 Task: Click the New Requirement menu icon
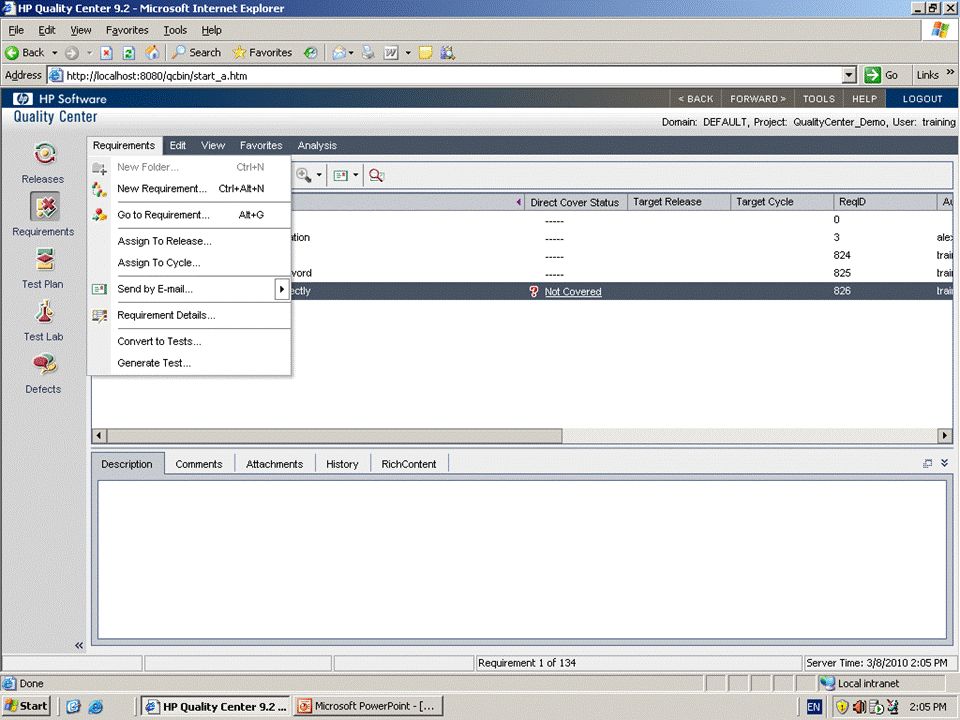tap(99, 189)
